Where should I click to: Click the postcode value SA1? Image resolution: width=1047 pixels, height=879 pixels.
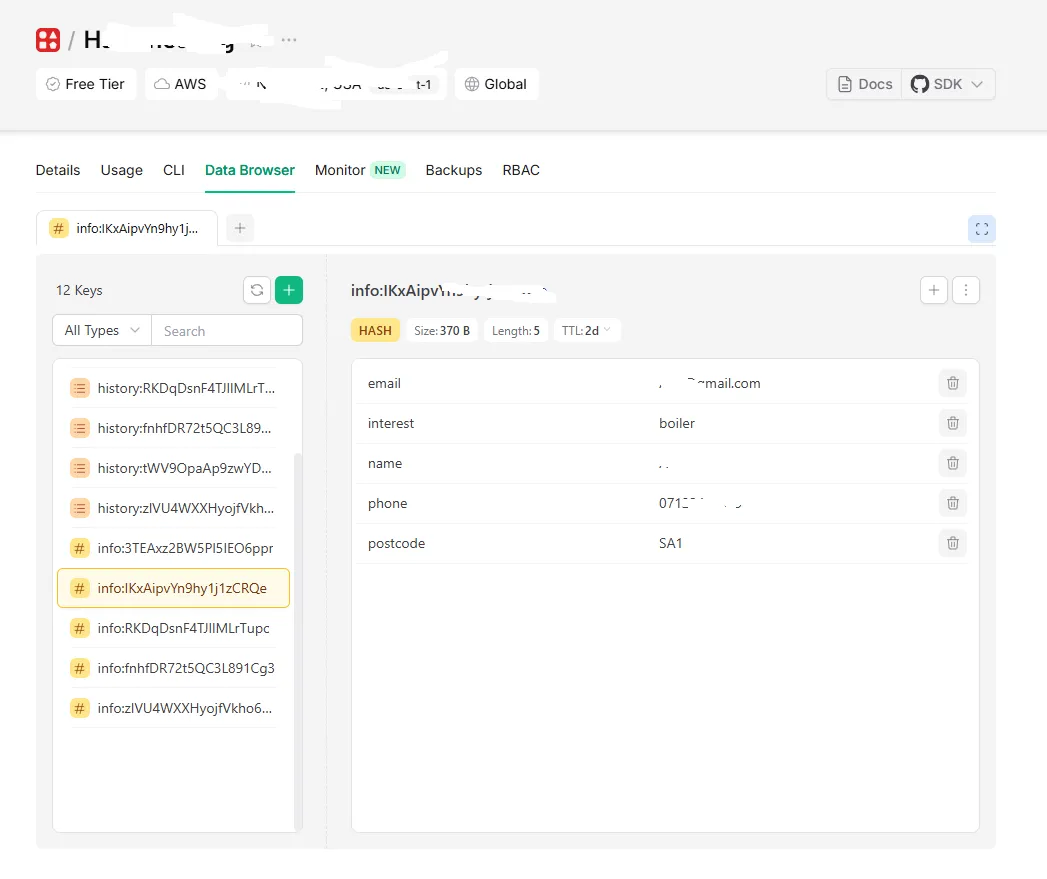(x=670, y=544)
